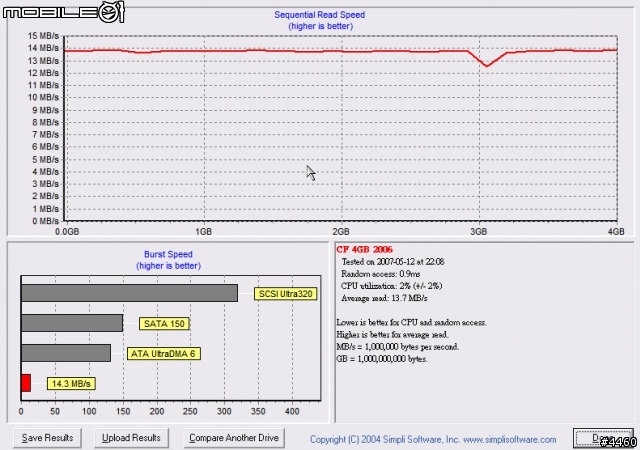The image size is (640, 450).
Task: Click the Upload Results button
Action: point(131,438)
